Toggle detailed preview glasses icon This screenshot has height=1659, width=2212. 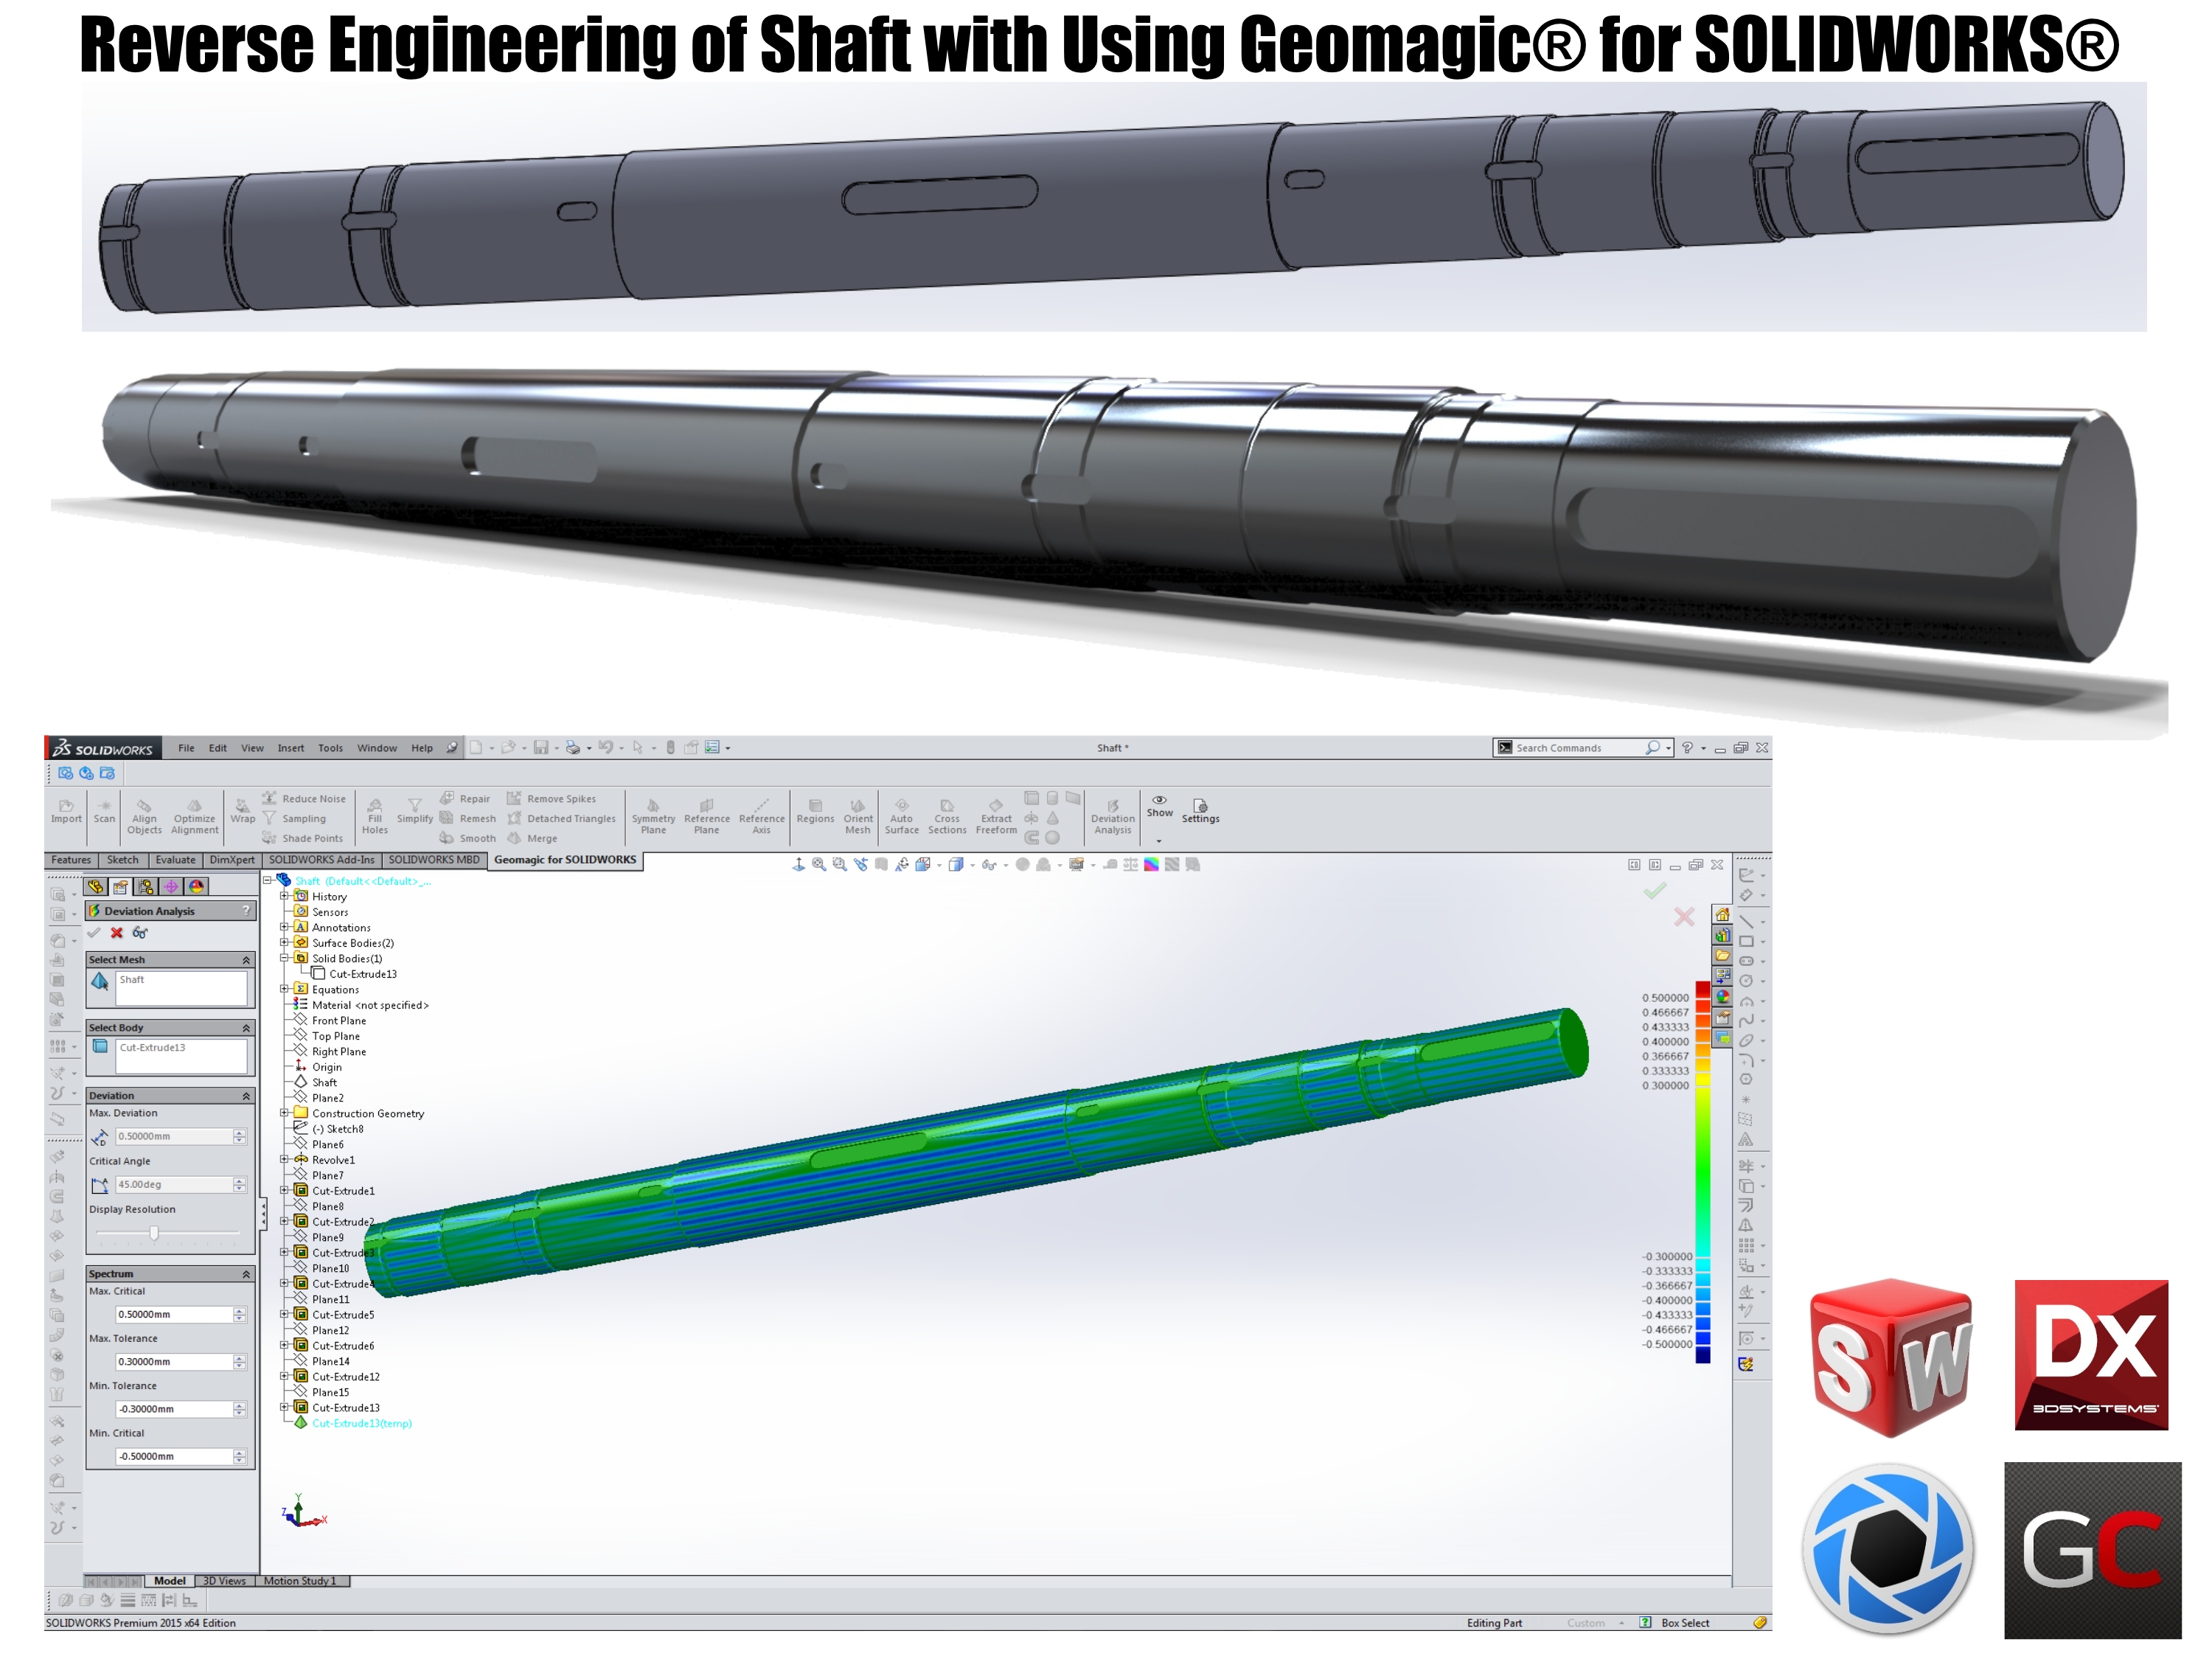(140, 932)
